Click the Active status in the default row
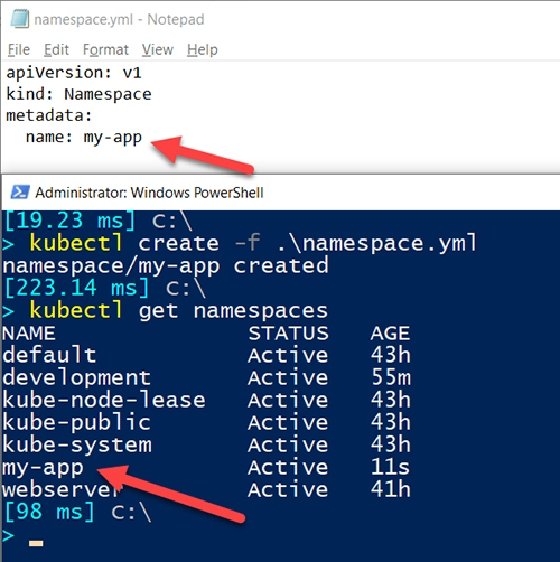The width and height of the screenshot is (560, 562). click(x=288, y=355)
